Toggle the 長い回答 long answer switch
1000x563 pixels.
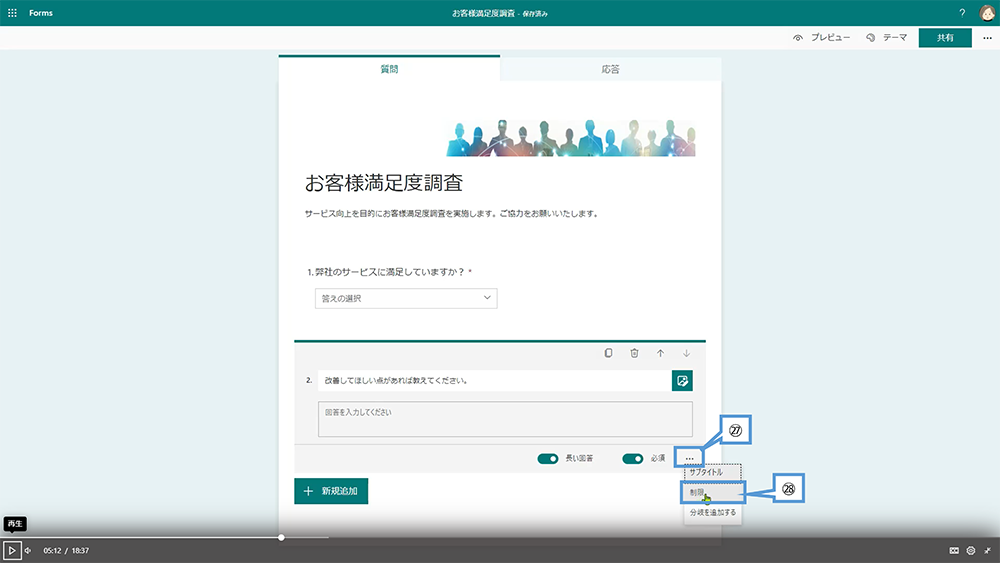point(548,458)
